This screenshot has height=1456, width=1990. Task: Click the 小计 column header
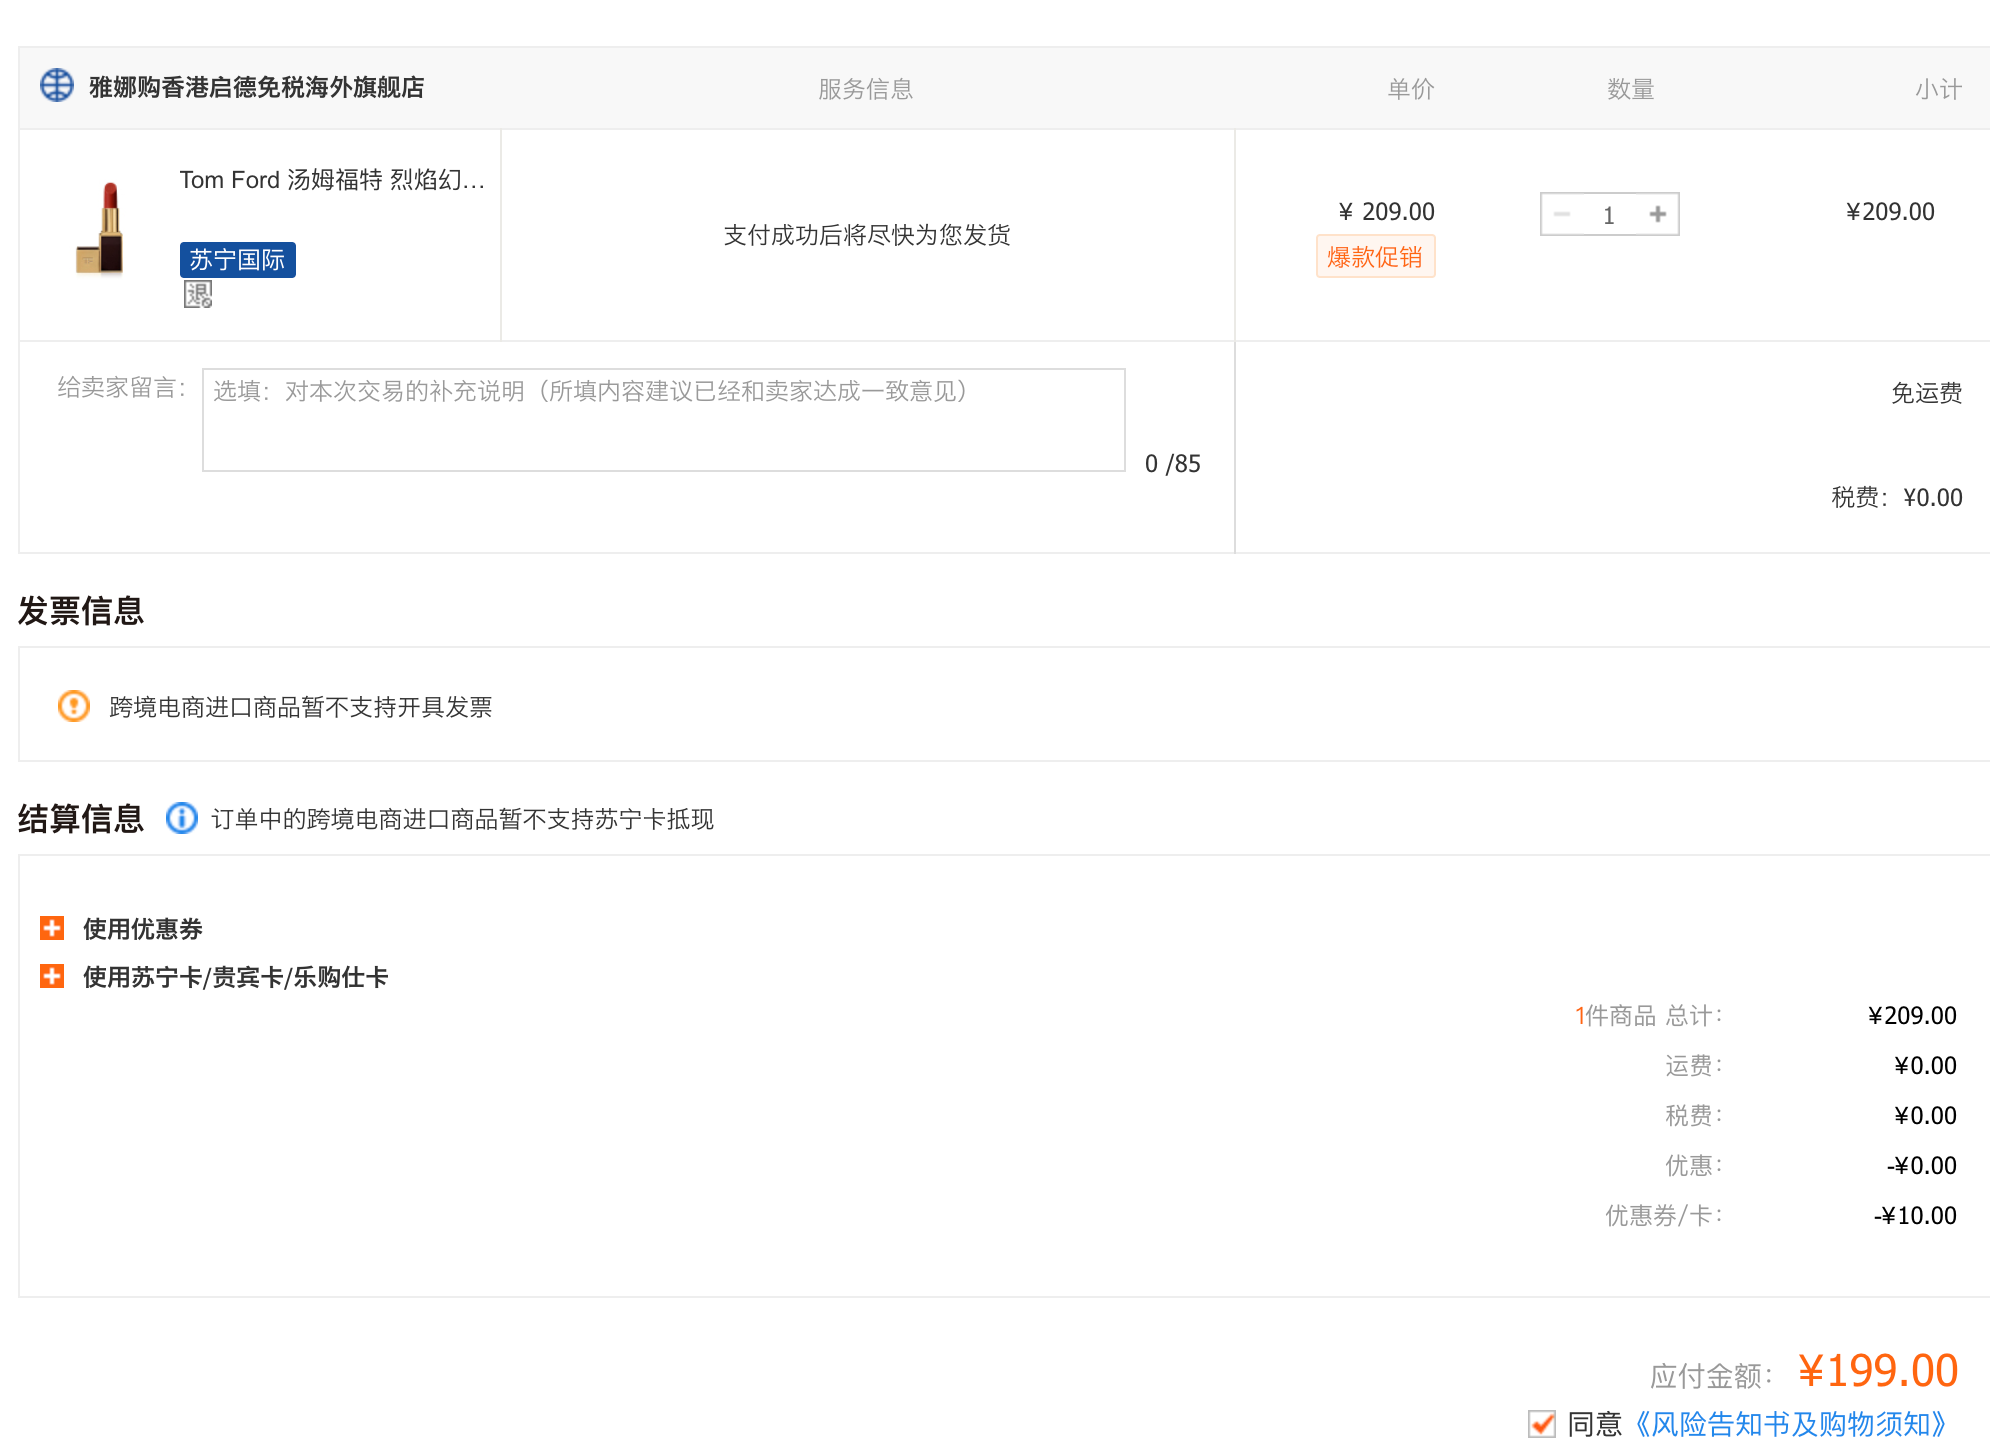pos(1938,89)
